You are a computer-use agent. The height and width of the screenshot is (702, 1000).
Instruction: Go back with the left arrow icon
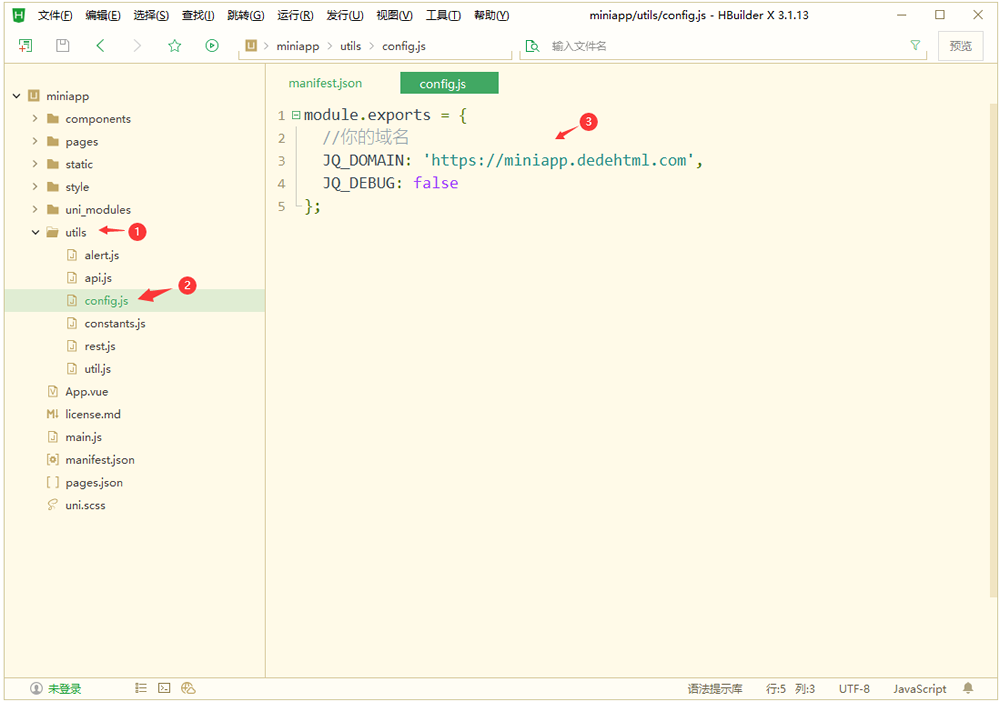tap(100, 46)
